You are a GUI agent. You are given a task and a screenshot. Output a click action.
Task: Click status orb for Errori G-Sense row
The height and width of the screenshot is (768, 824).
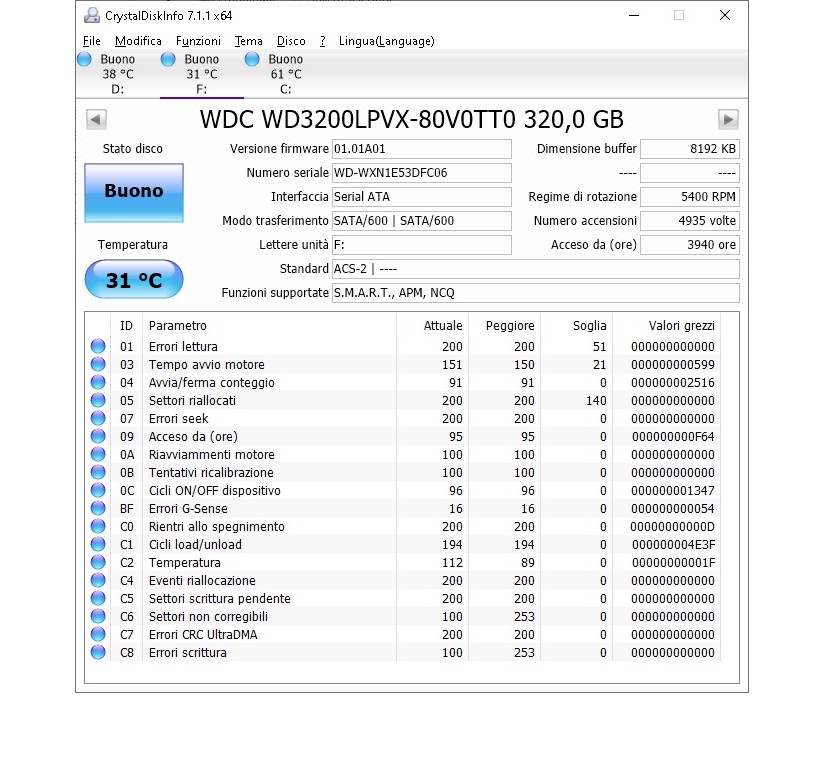(x=98, y=508)
